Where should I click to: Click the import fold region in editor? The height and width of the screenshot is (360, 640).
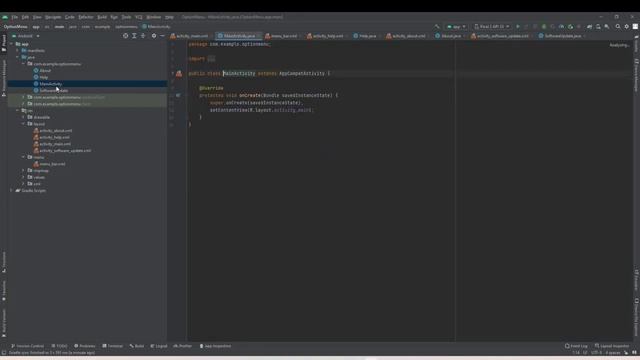click(x=211, y=59)
